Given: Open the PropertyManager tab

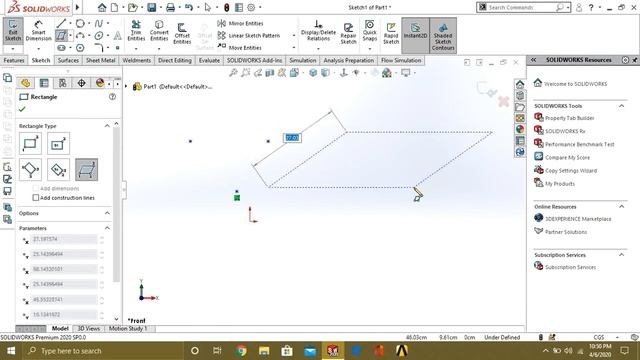Looking at the screenshot, I should click(x=44, y=83).
